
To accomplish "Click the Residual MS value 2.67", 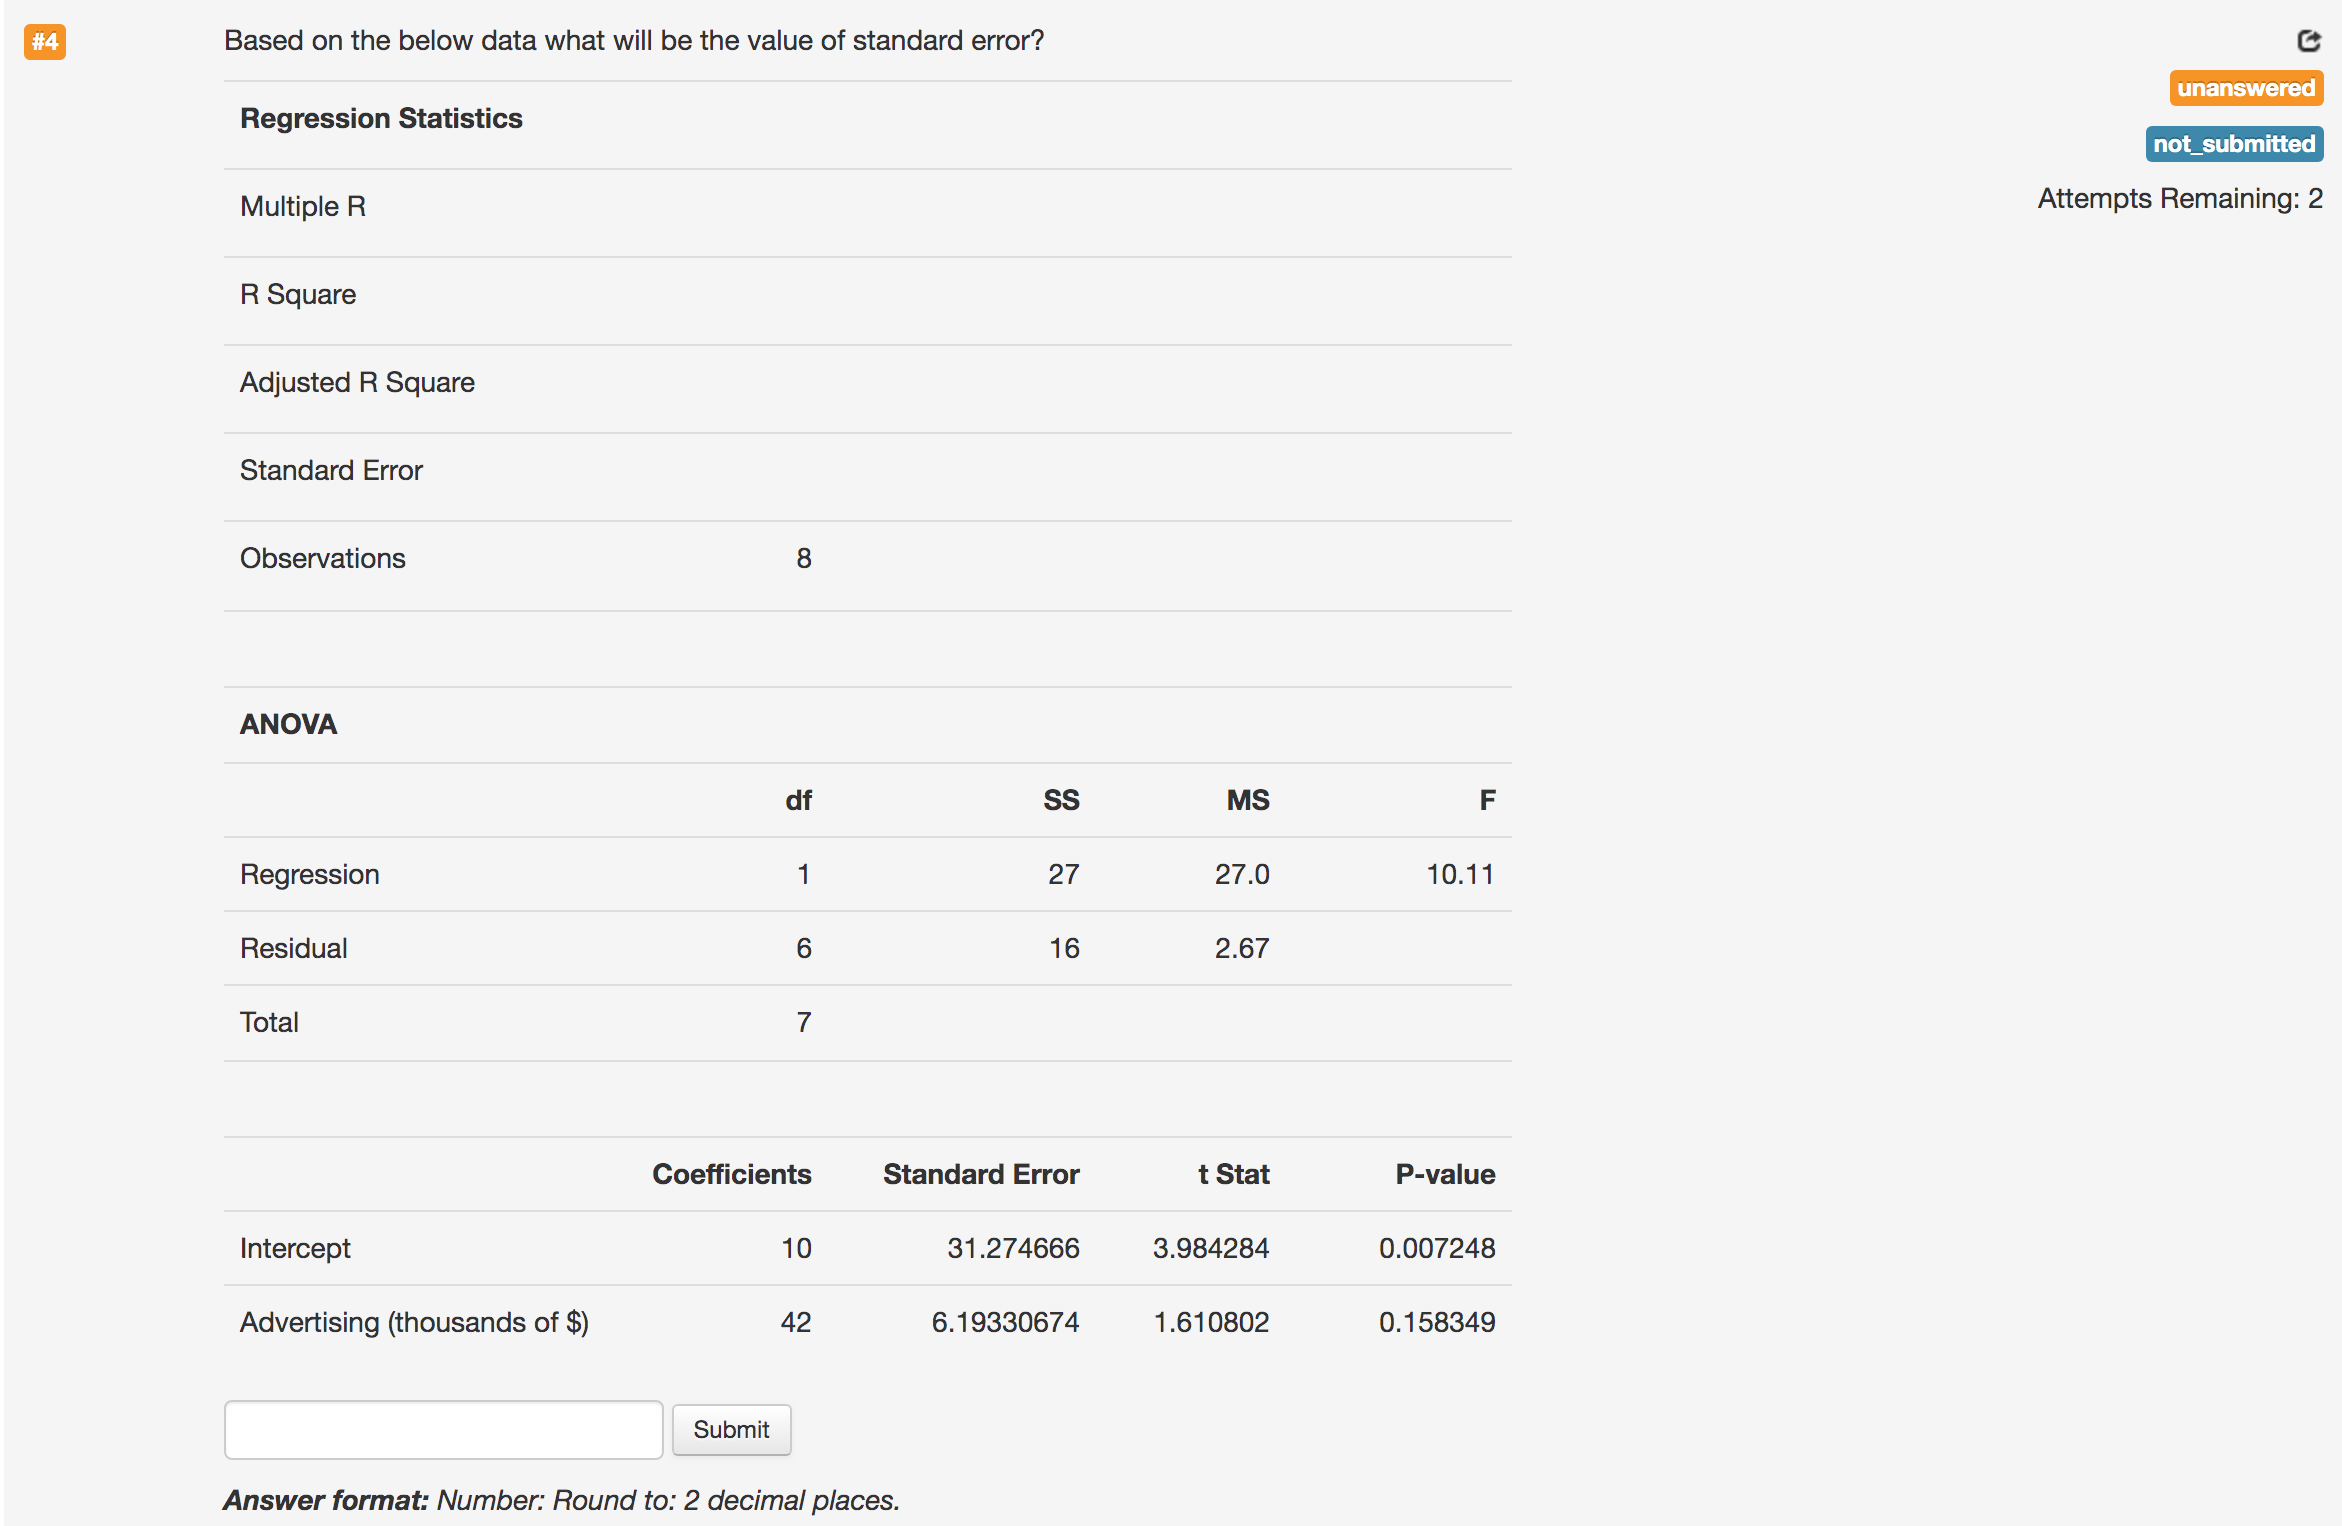I will point(1243,947).
